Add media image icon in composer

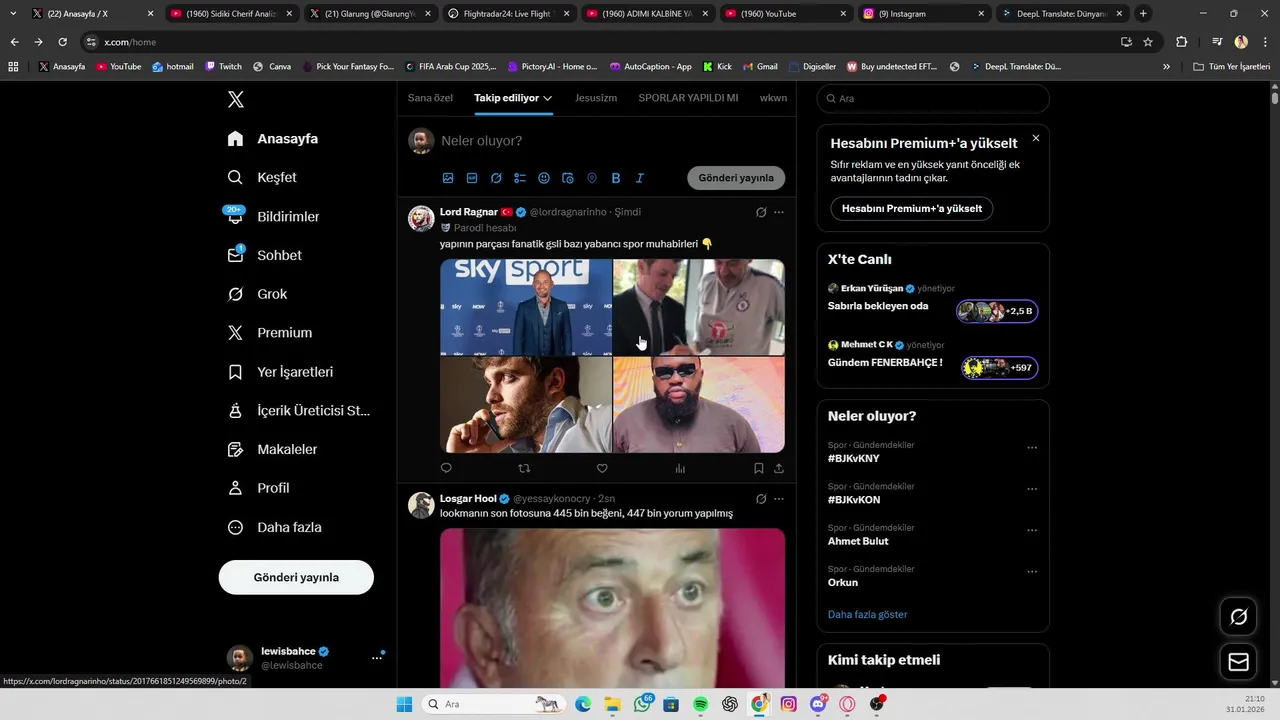tap(448, 178)
